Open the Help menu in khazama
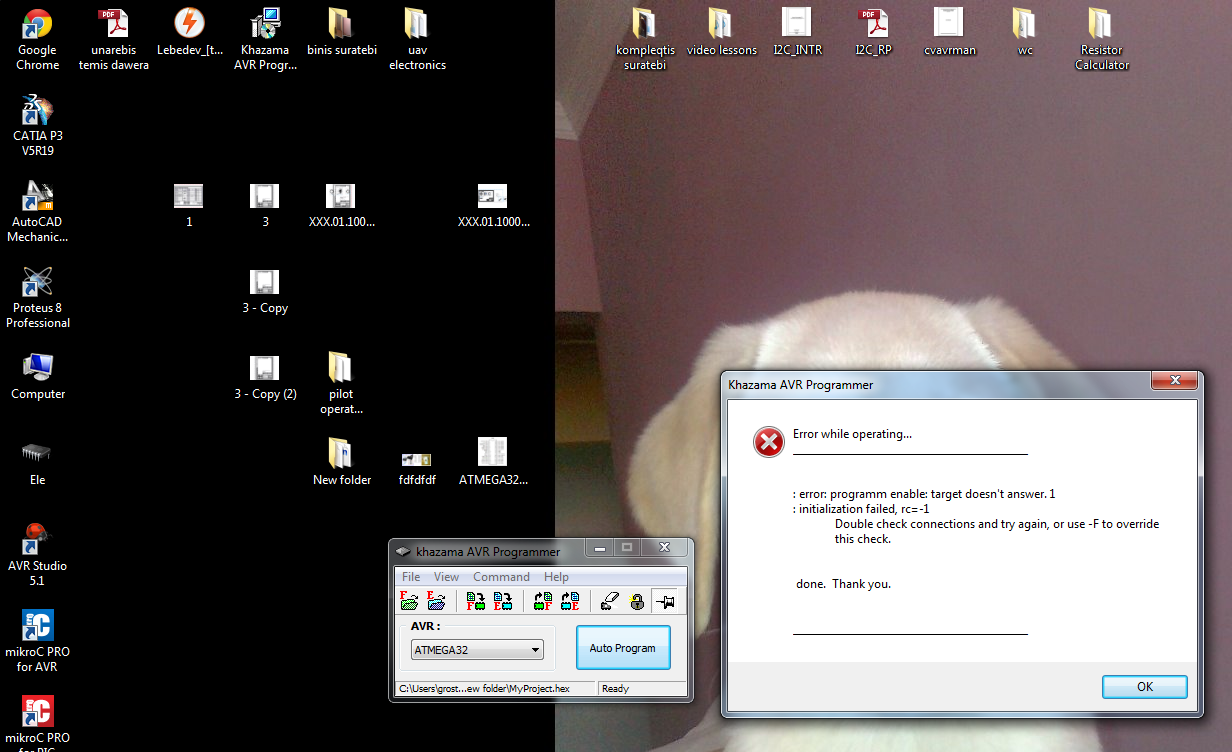The image size is (1232, 752). (x=556, y=577)
